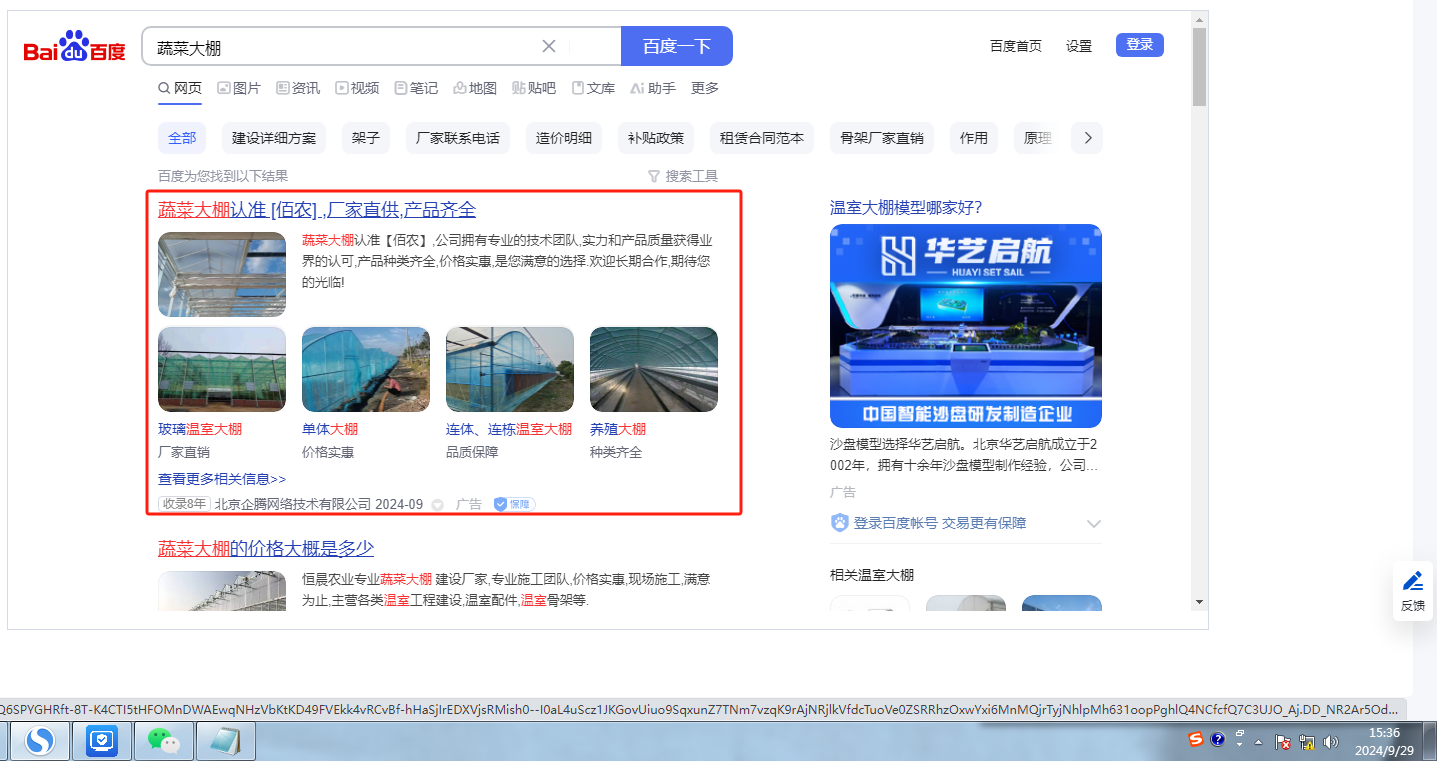
Task: Click the page scrollbar down arrow
Action: [x=1200, y=601]
